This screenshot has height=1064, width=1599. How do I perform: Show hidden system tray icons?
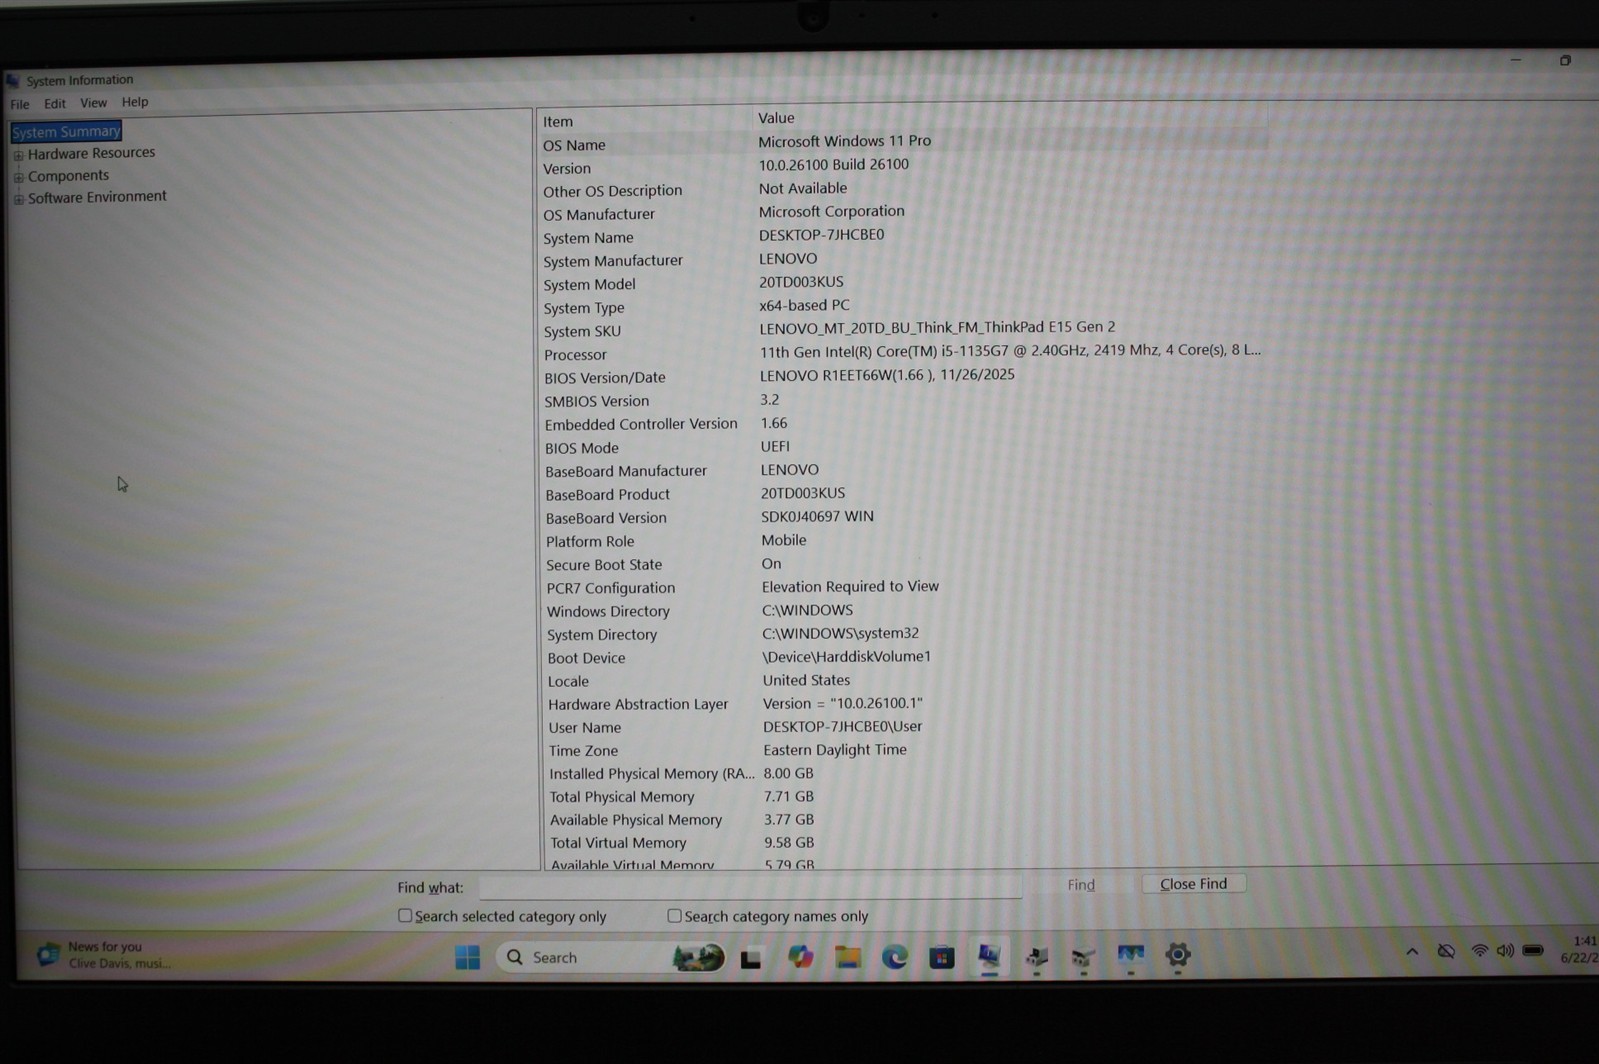(1412, 952)
